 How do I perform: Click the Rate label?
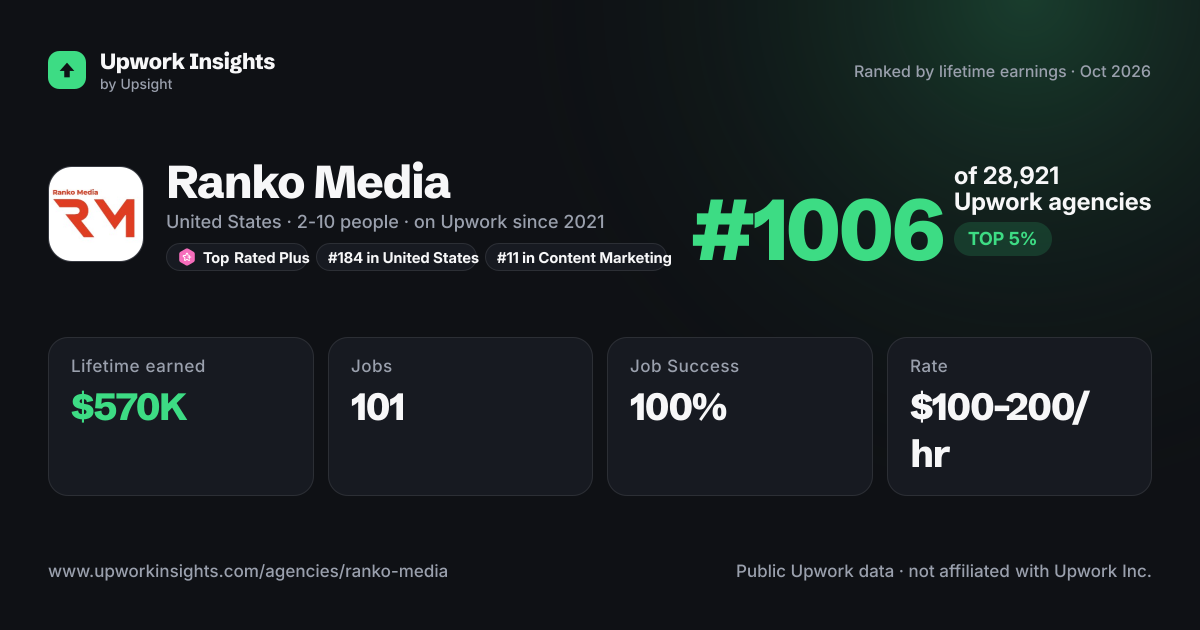[x=929, y=366]
